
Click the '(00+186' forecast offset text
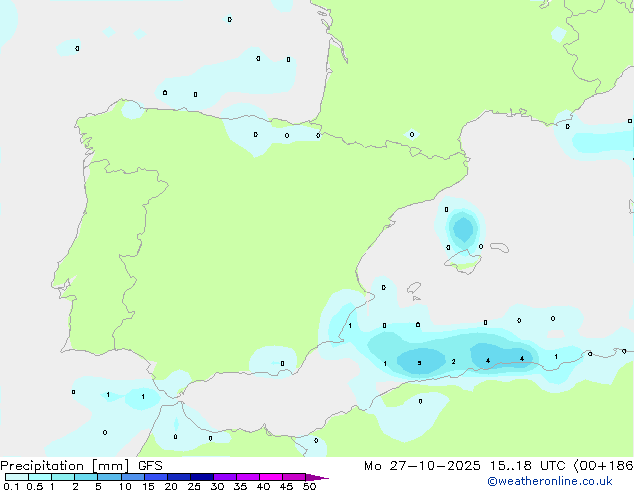[604, 466]
